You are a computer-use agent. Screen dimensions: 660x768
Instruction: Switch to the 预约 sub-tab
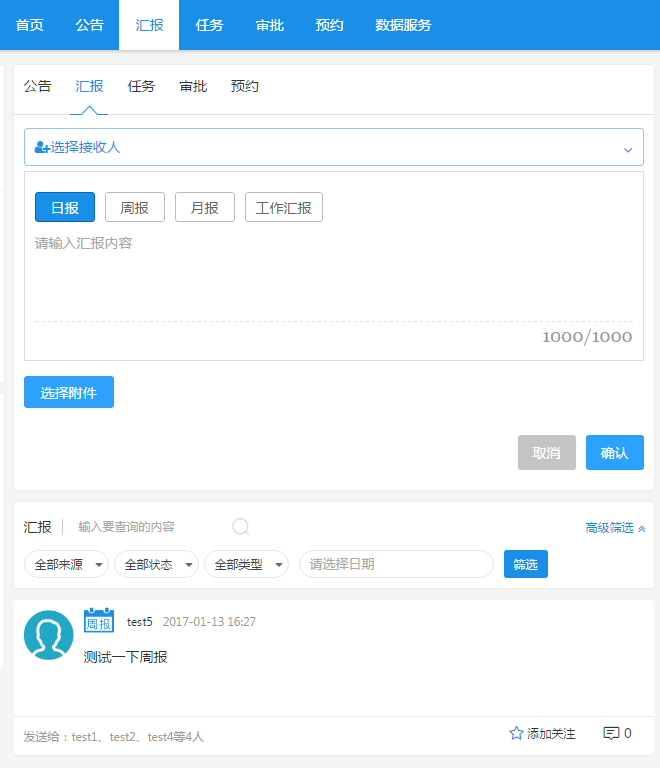245,87
